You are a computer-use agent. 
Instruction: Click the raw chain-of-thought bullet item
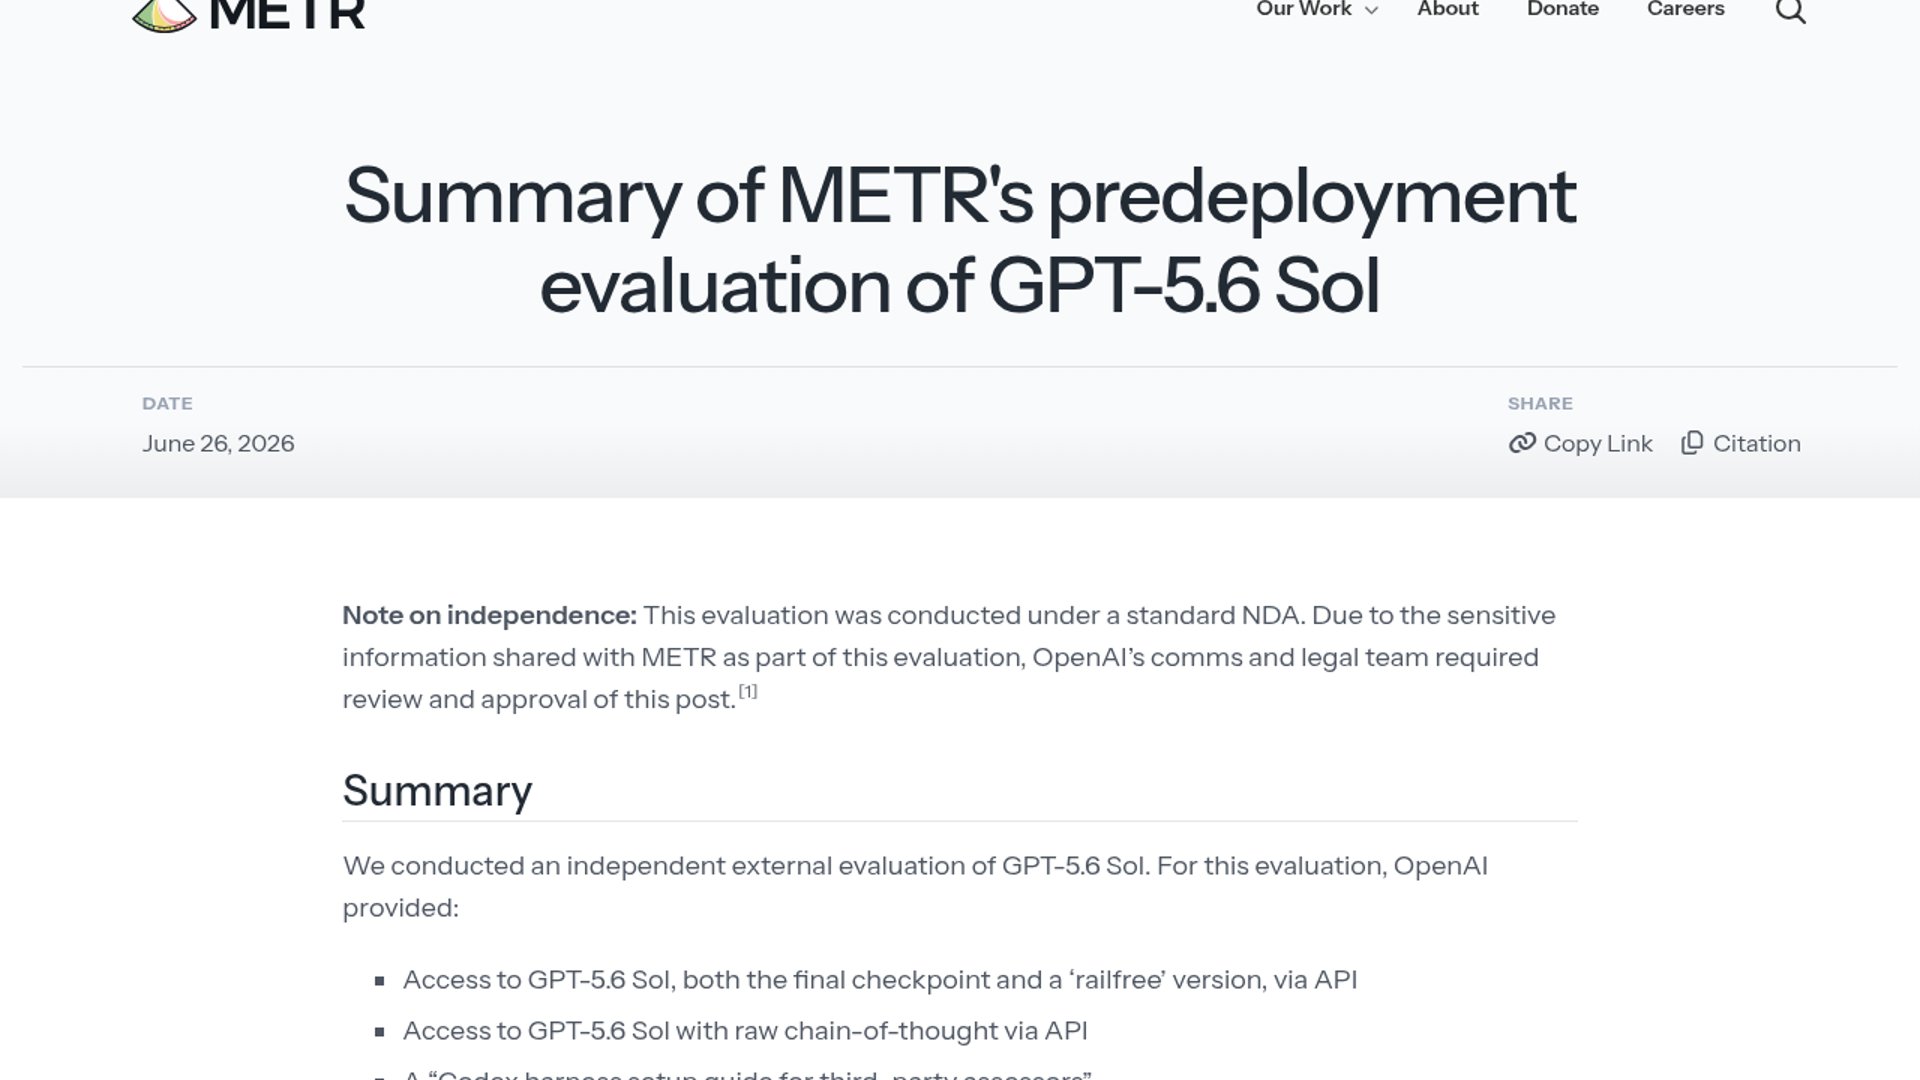[x=745, y=1030]
